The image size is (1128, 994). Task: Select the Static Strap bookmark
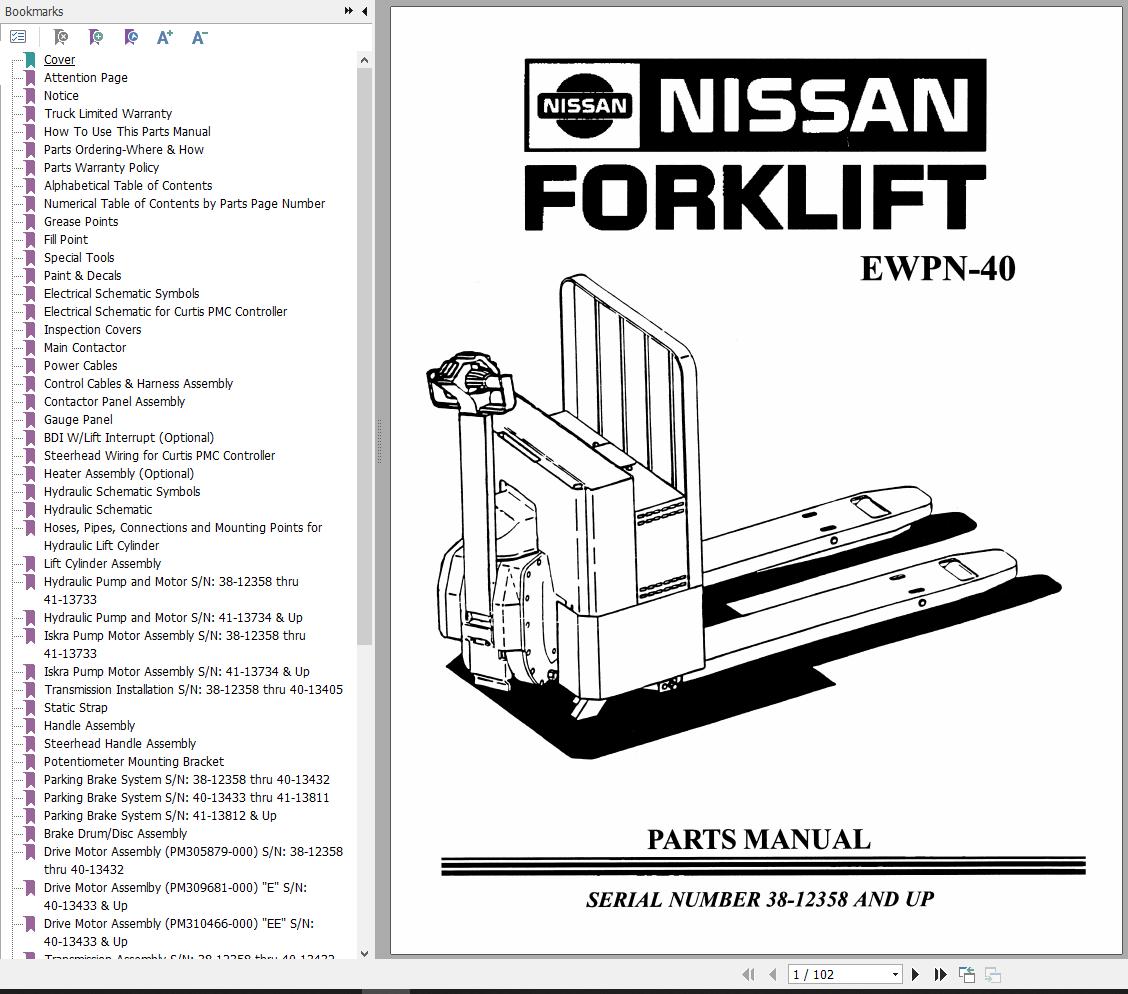[76, 707]
